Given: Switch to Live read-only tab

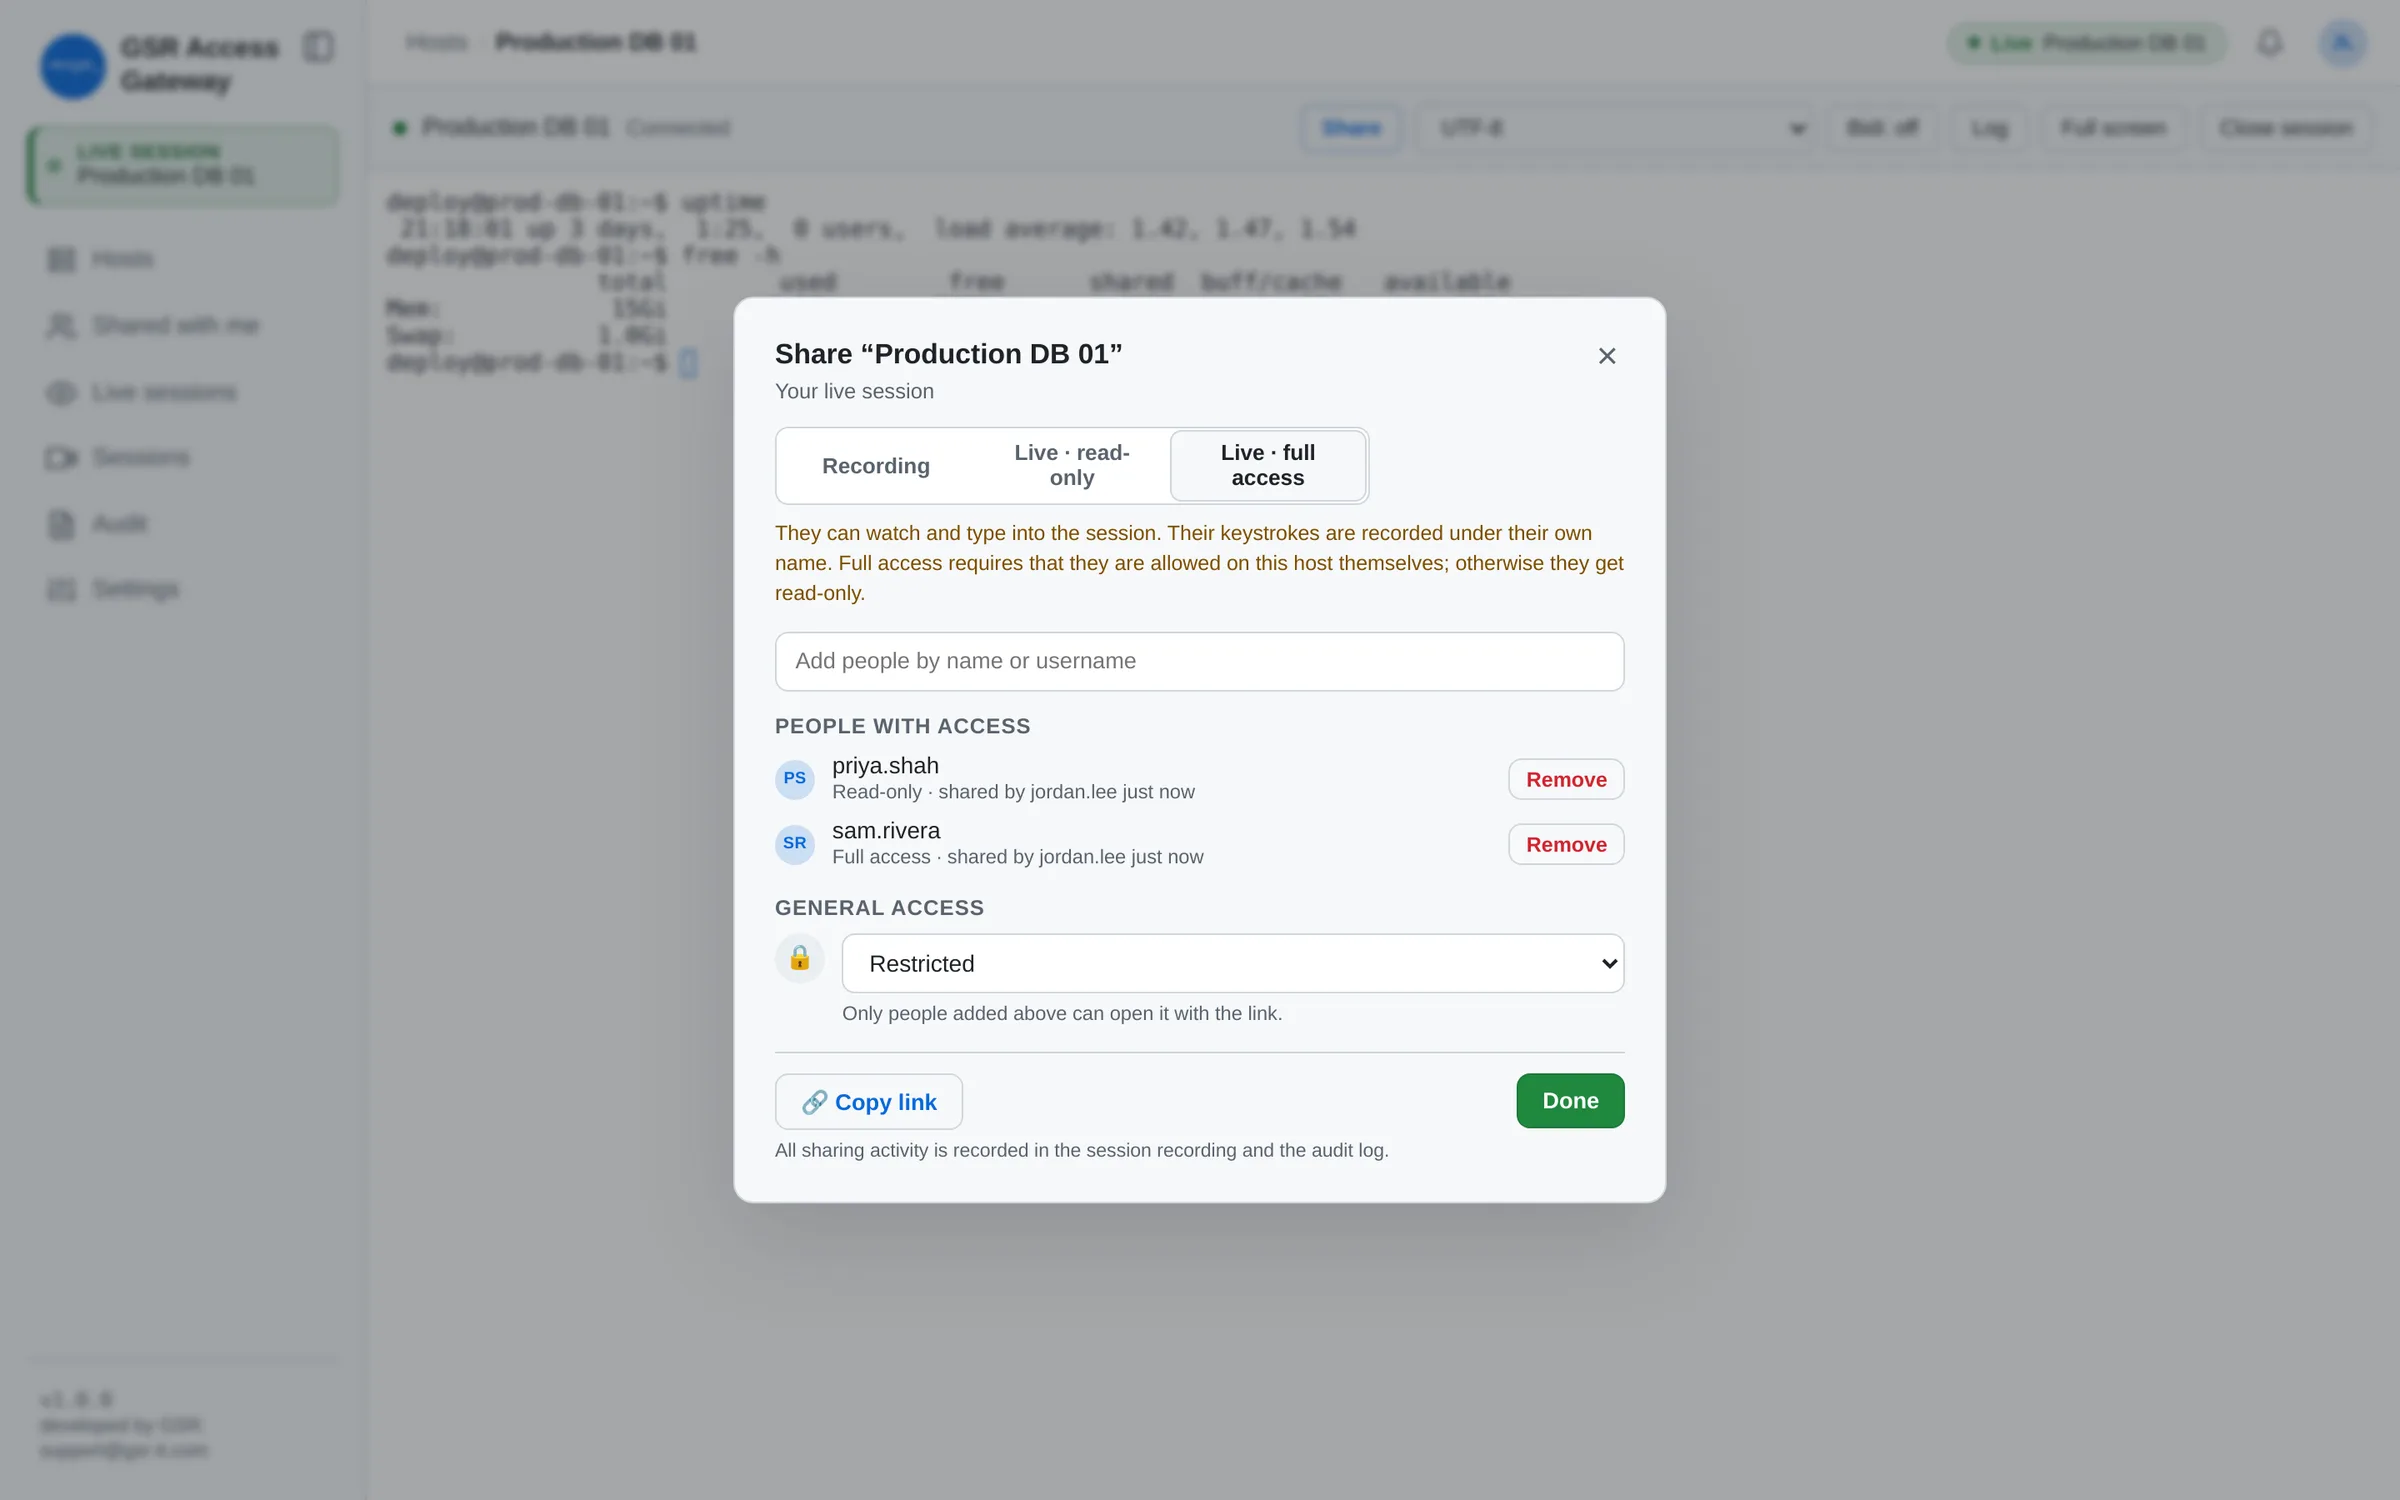Looking at the screenshot, I should coord(1072,466).
